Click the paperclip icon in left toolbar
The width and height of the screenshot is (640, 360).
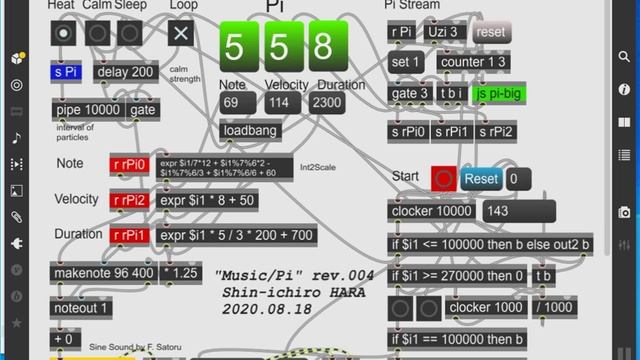[x=17, y=217]
